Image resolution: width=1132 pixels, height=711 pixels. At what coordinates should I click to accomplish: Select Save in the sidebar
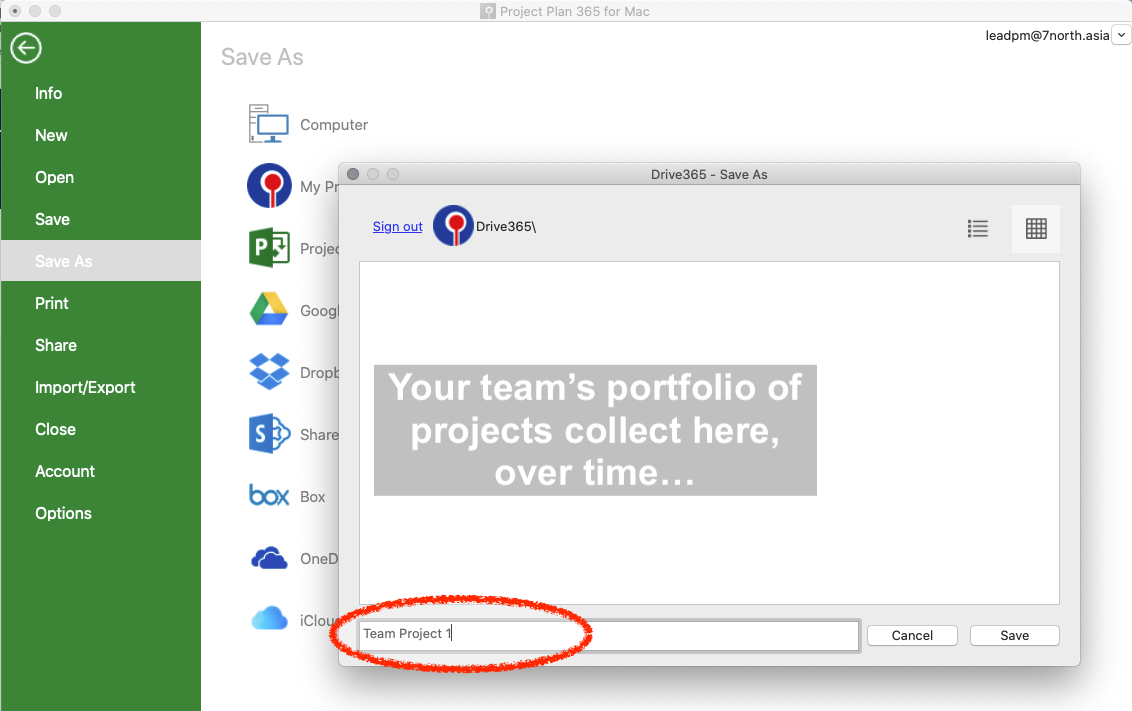[52, 219]
